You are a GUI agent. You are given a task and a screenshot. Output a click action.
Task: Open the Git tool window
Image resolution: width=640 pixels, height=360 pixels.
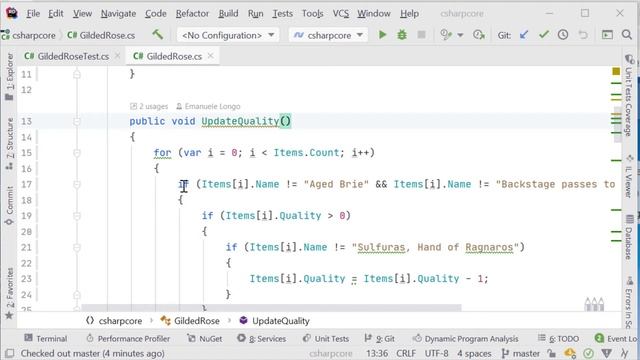pos(380,338)
